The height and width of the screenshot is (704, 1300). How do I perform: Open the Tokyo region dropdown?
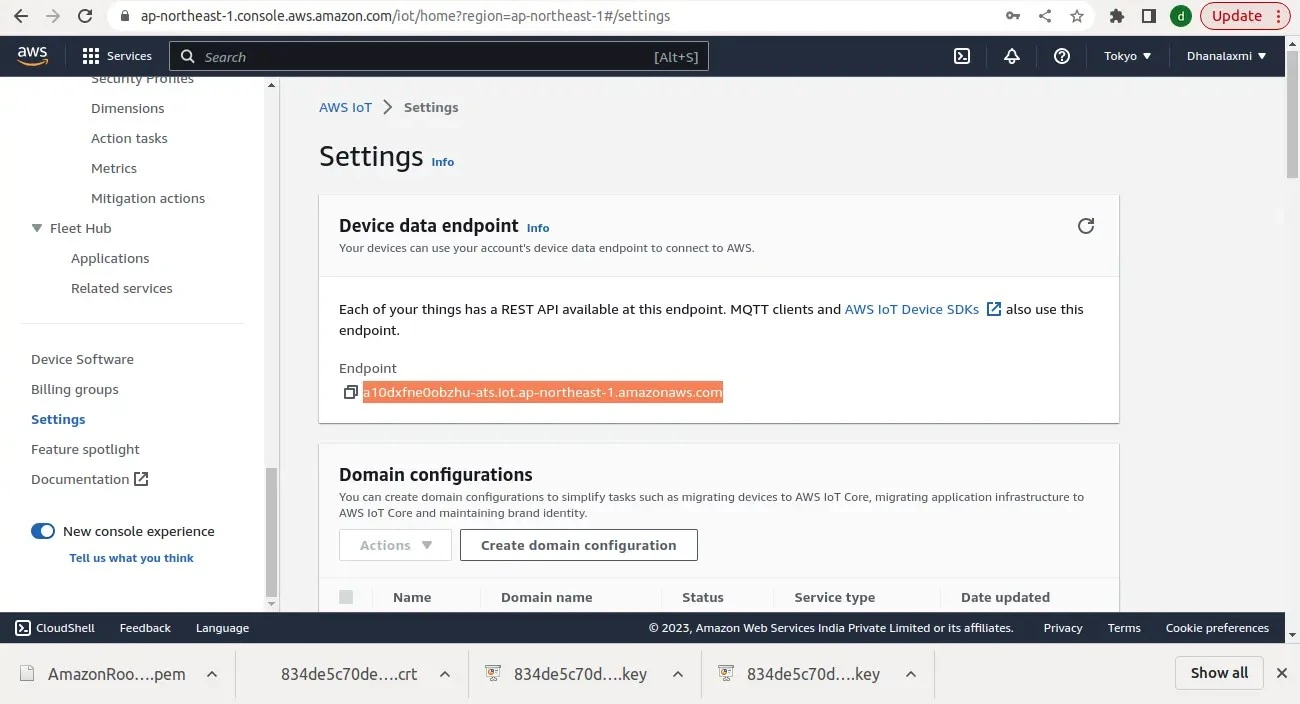point(1128,56)
